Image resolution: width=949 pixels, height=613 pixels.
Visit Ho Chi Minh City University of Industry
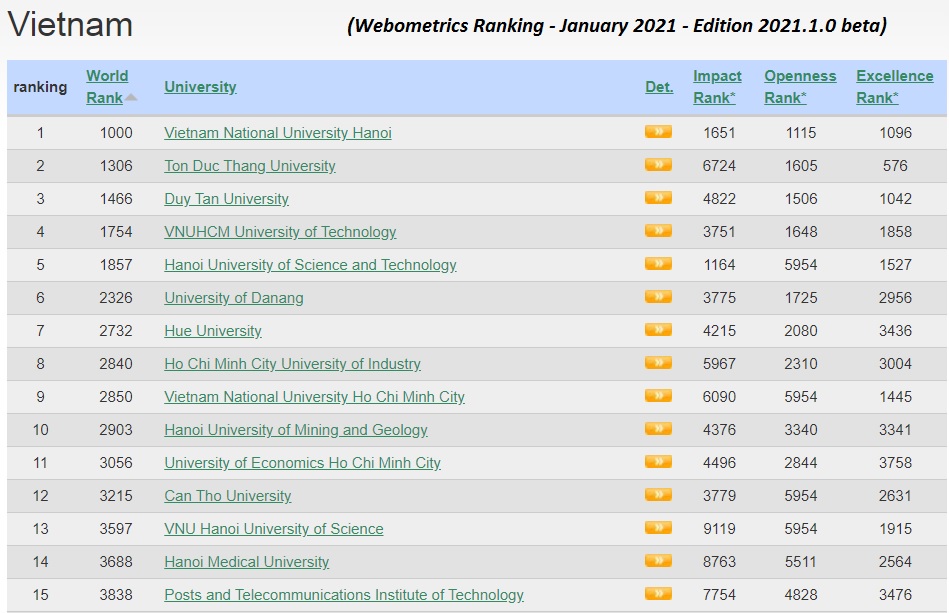(x=292, y=364)
